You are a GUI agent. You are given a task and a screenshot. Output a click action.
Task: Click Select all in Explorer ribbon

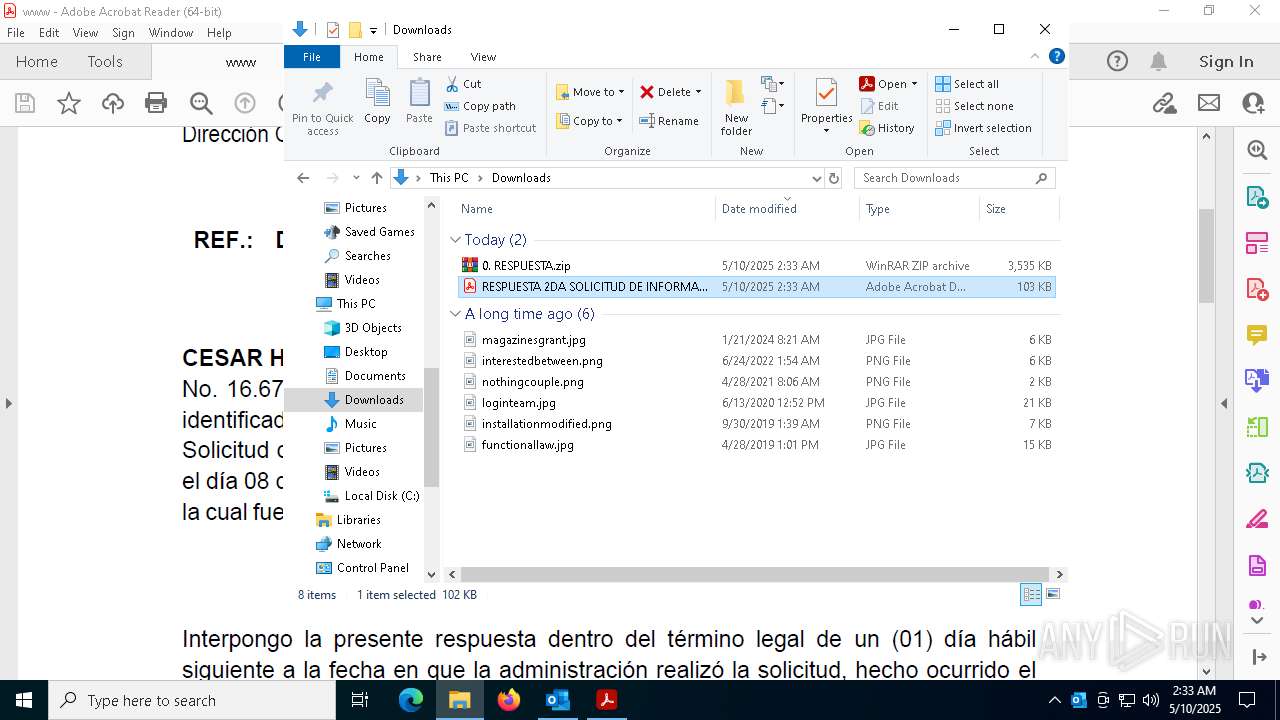click(967, 84)
